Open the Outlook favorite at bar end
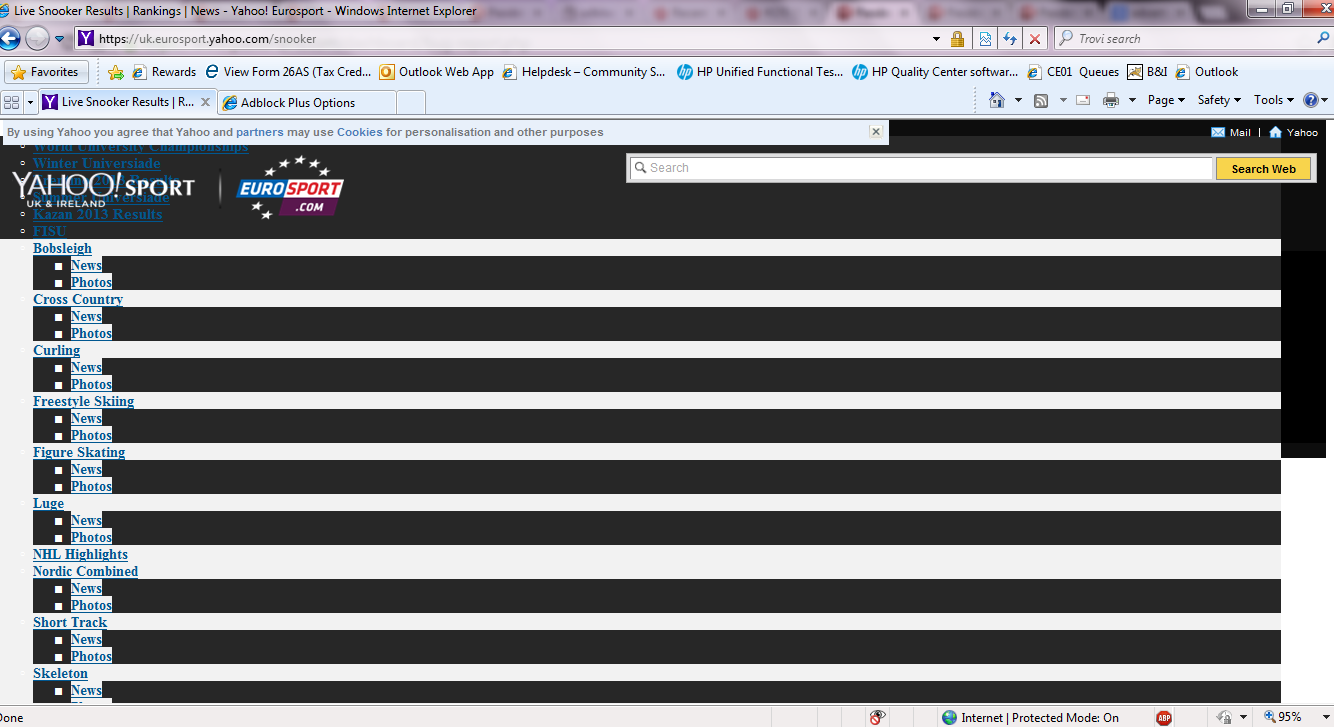The height and width of the screenshot is (727, 1334). (x=1207, y=72)
